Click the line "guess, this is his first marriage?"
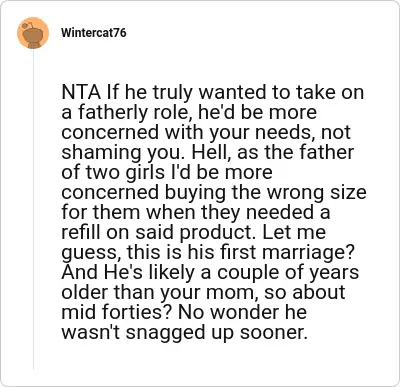Image resolution: width=400 pixels, height=387 pixels. pyautogui.click(x=207, y=252)
